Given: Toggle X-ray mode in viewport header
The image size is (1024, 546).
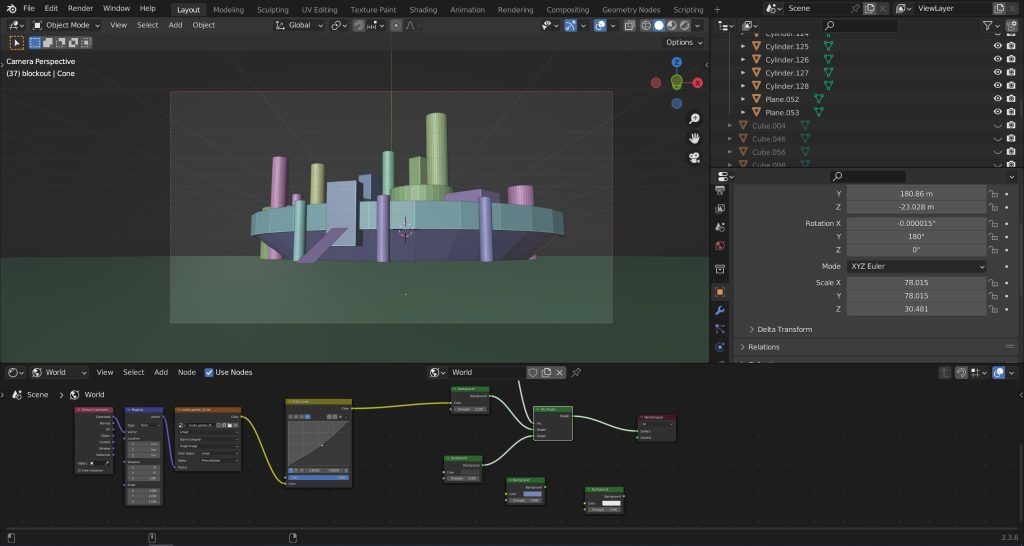Looking at the screenshot, I should (x=628, y=25).
